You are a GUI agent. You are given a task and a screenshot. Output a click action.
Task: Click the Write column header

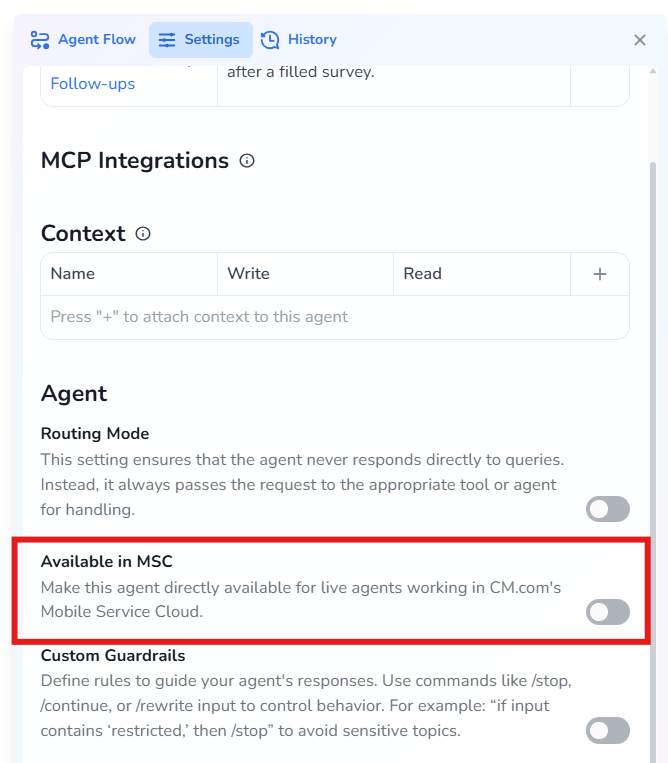pos(248,274)
